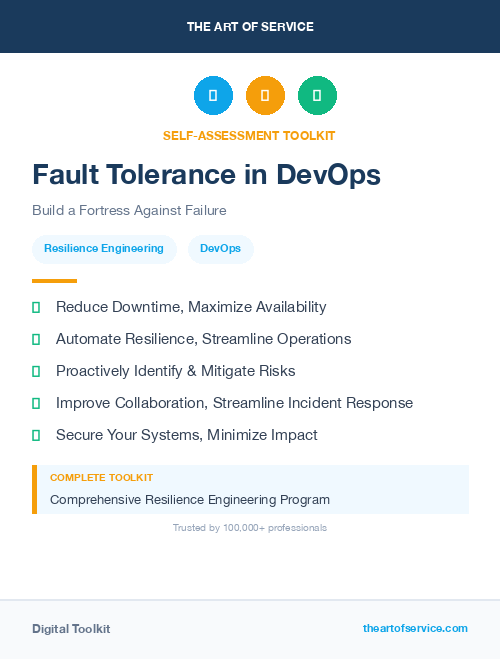The width and height of the screenshot is (500, 659).
Task: Click Trusted by 100,000+ professionals text
Action: pyautogui.click(x=250, y=527)
